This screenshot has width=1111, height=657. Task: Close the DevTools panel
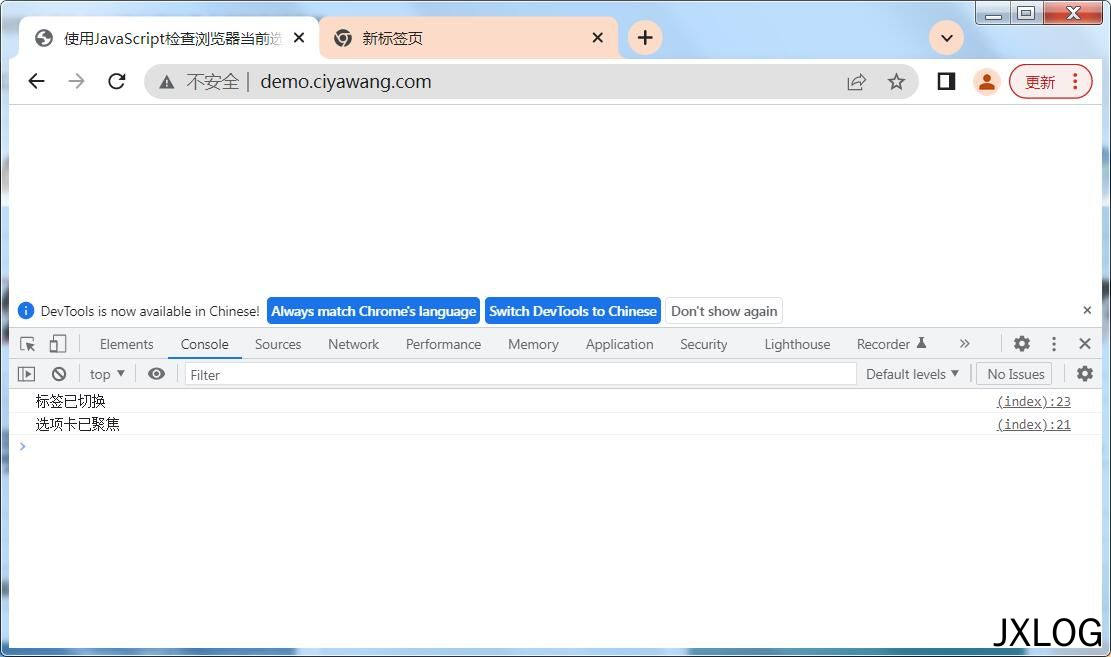(1085, 344)
